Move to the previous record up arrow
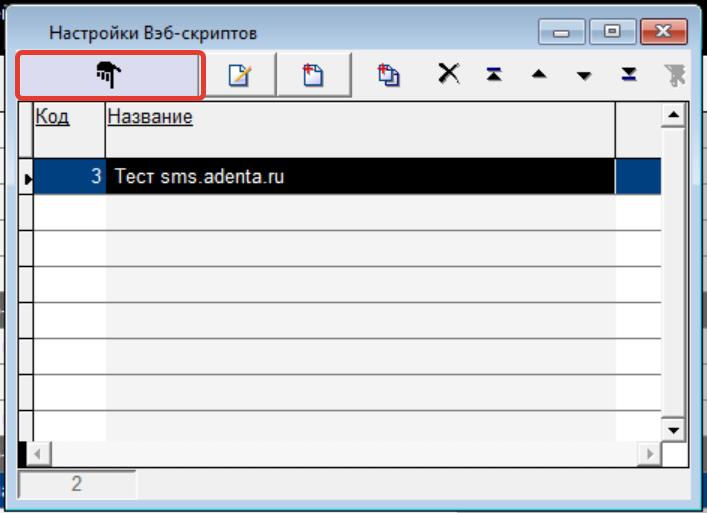The height and width of the screenshot is (513, 707). (539, 75)
